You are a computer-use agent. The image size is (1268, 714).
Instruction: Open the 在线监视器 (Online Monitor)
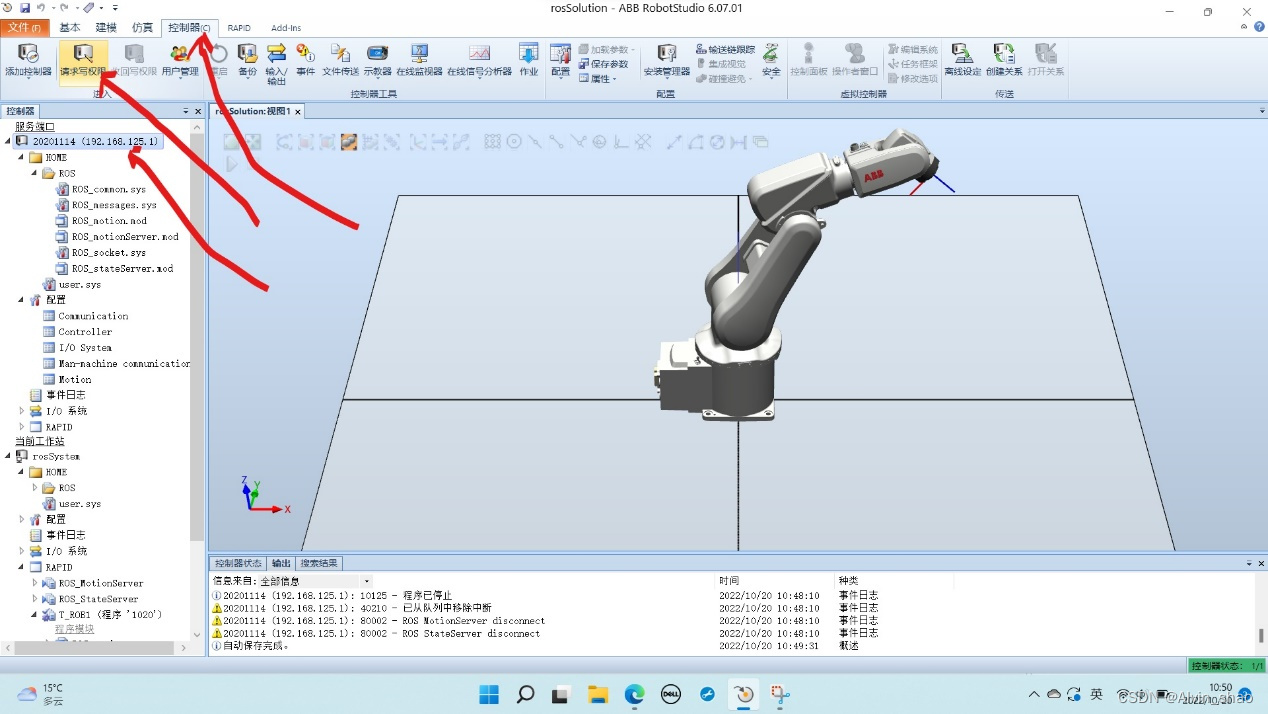click(419, 60)
